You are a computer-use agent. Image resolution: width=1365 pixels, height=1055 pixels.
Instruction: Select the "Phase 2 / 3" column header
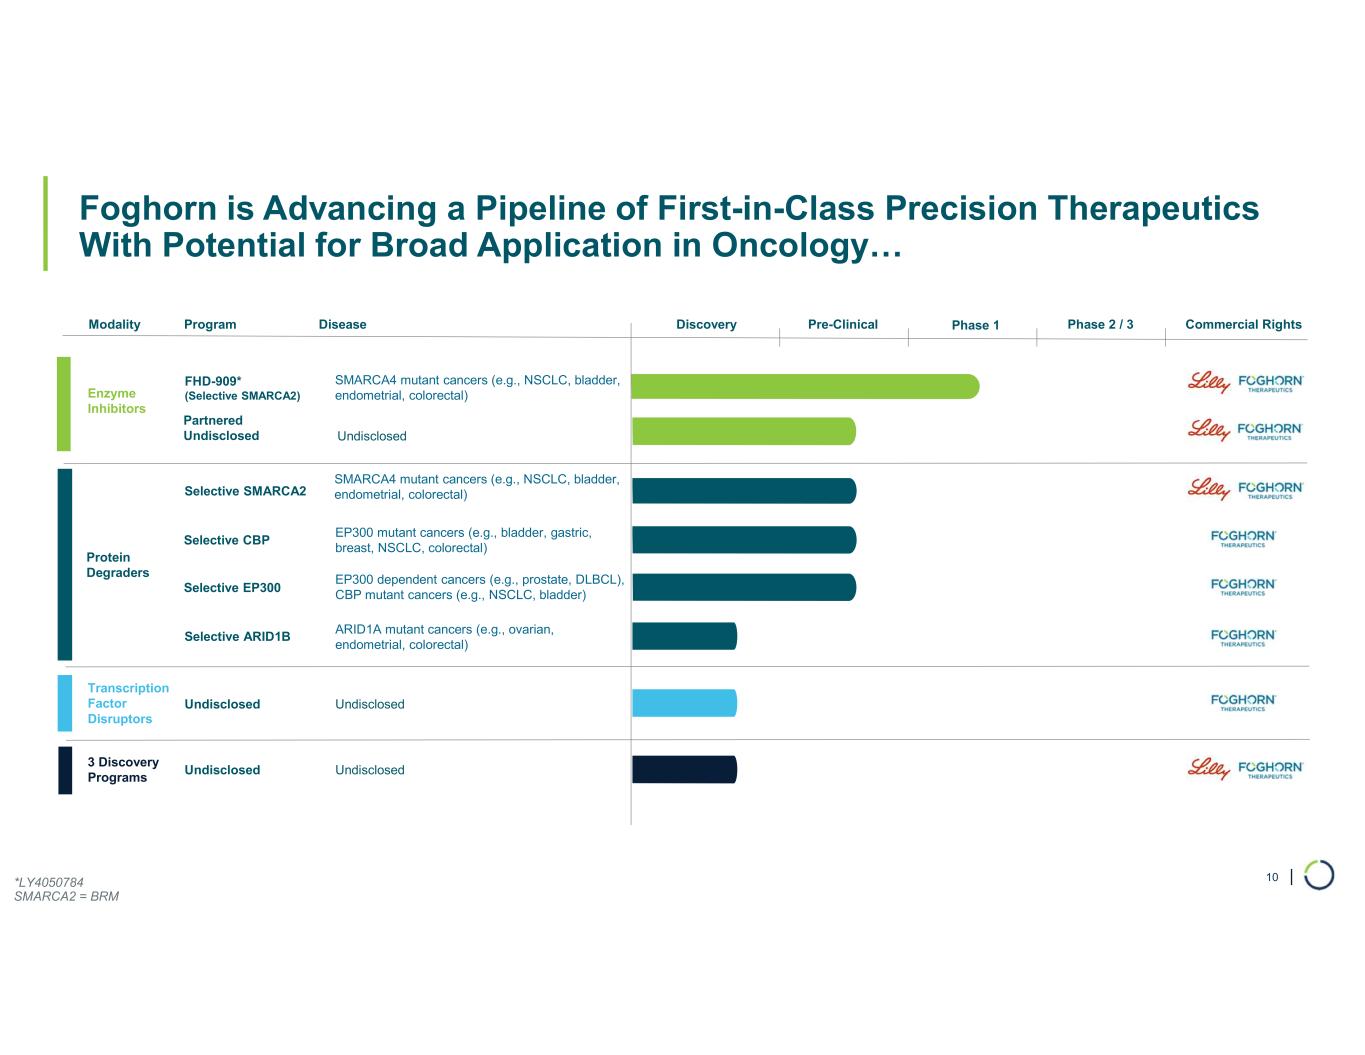tap(1100, 324)
